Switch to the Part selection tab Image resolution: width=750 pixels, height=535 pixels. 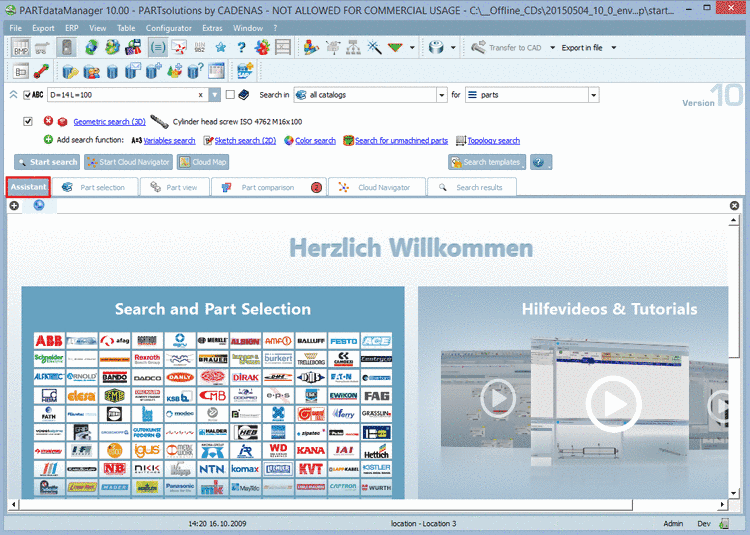pyautogui.click(x=95, y=187)
